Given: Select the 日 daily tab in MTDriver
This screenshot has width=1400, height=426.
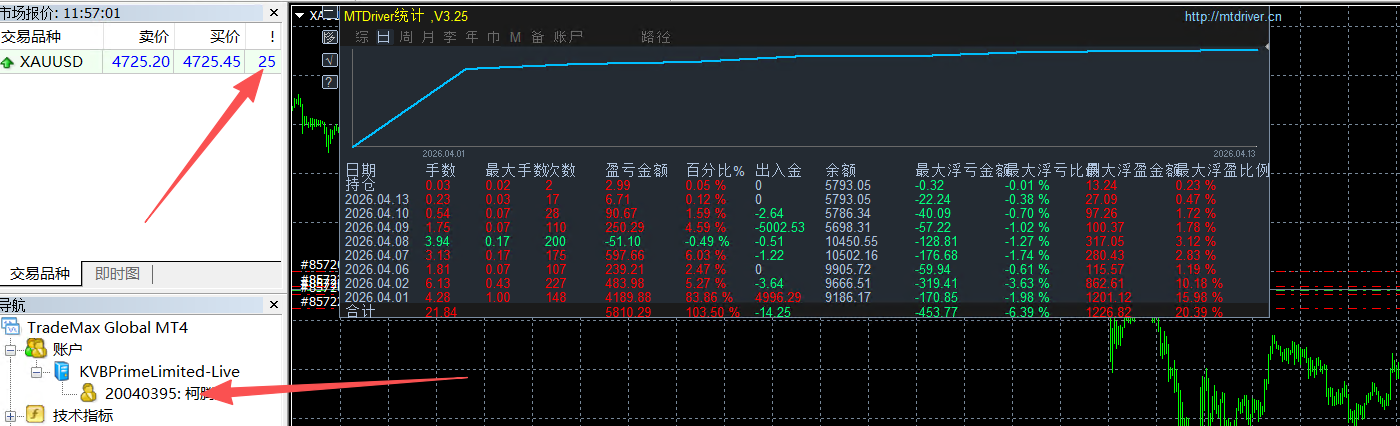Looking at the screenshot, I should pyautogui.click(x=383, y=37).
